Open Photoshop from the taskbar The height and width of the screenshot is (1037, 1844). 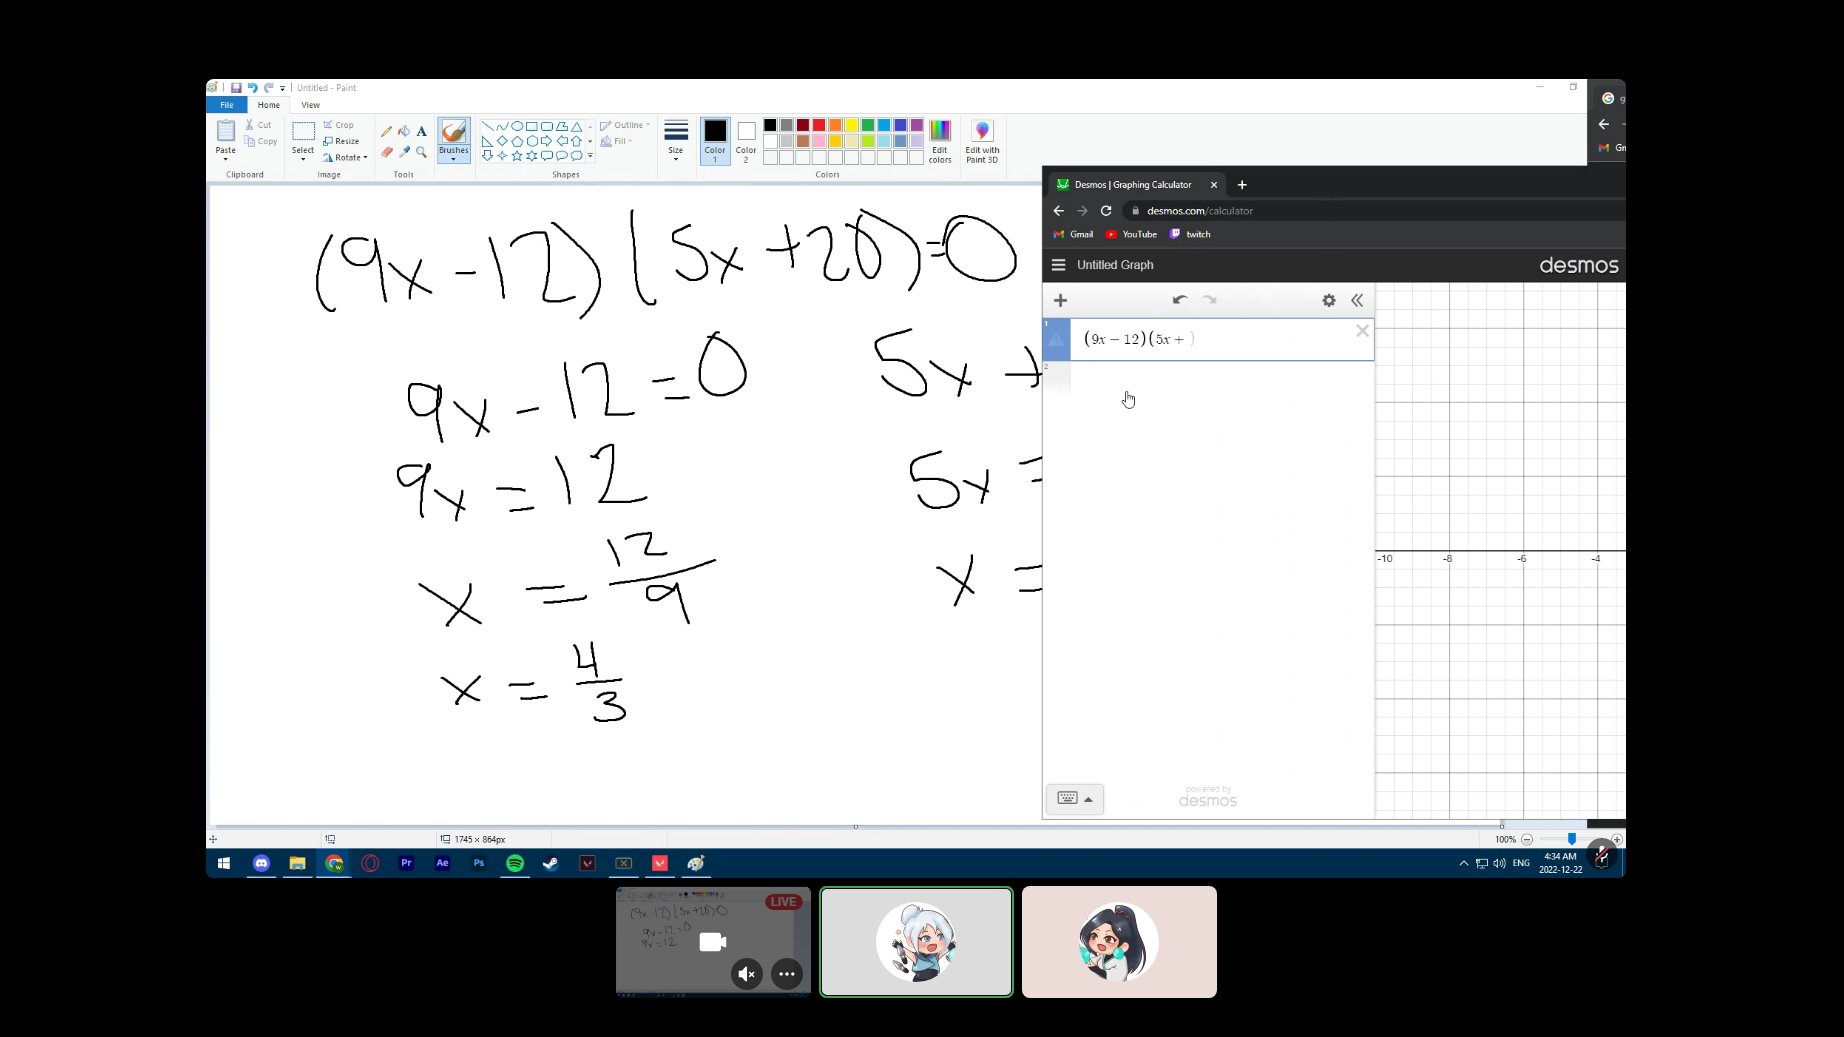[x=479, y=863]
